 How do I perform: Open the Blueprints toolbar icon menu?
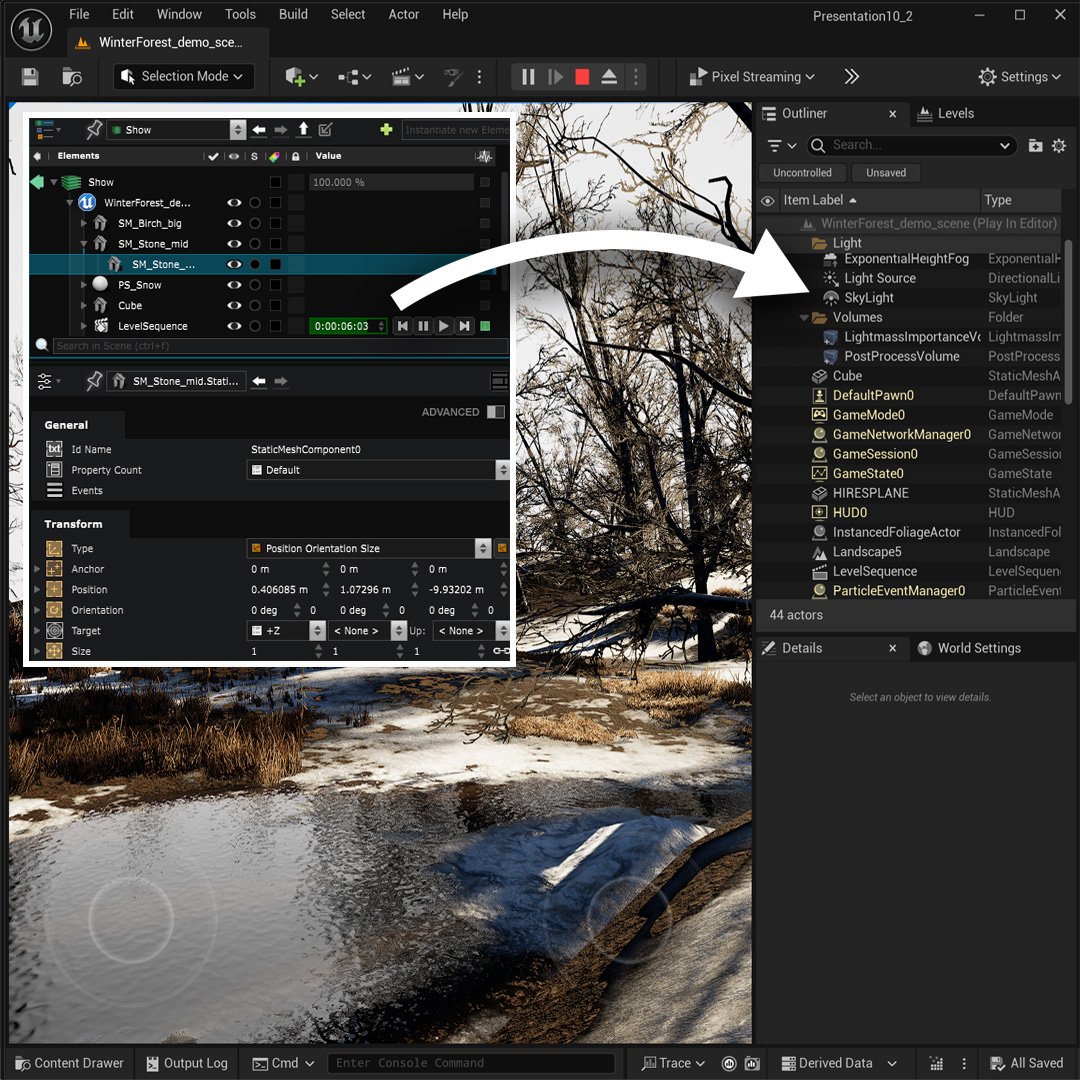355,76
